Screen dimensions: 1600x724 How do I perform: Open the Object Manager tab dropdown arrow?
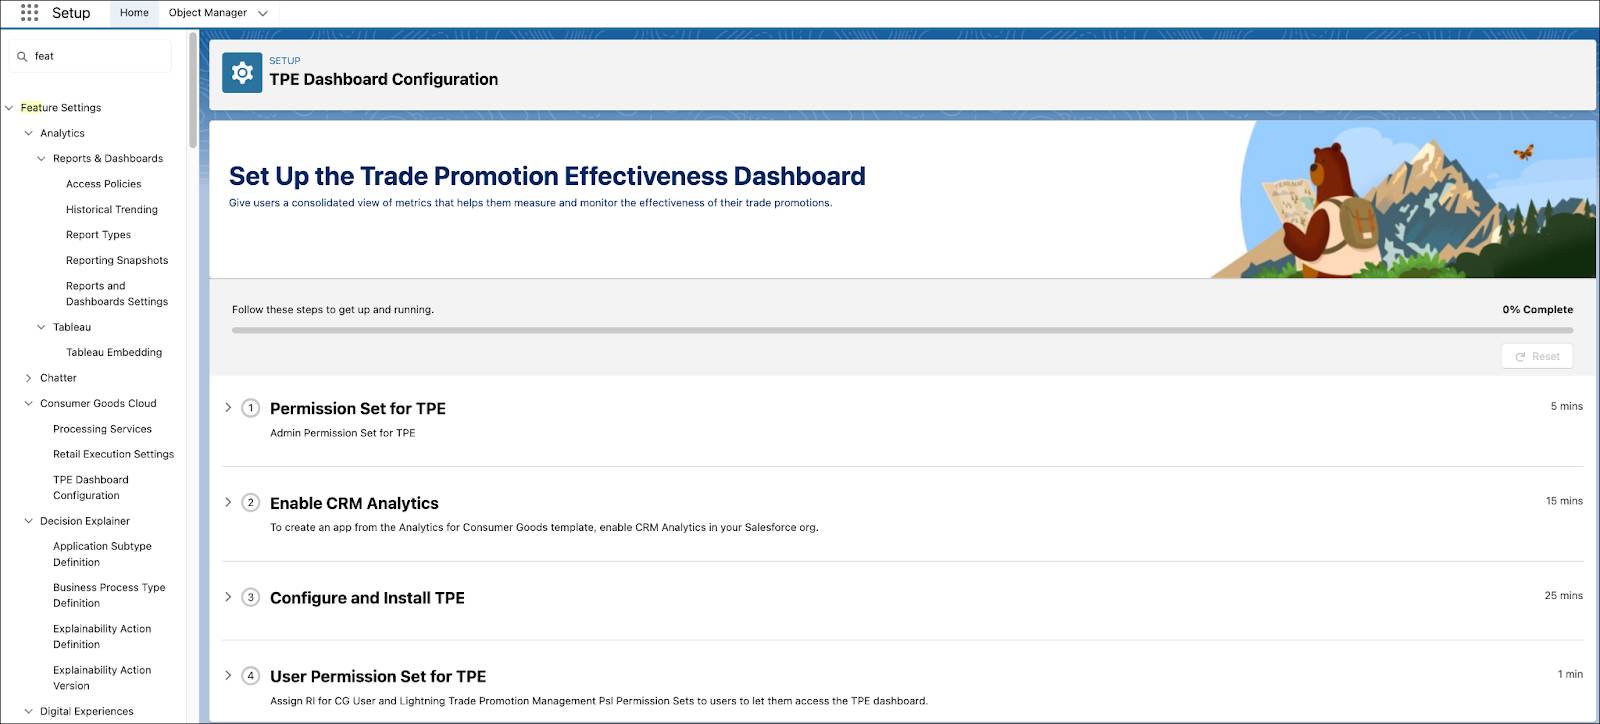(x=263, y=13)
